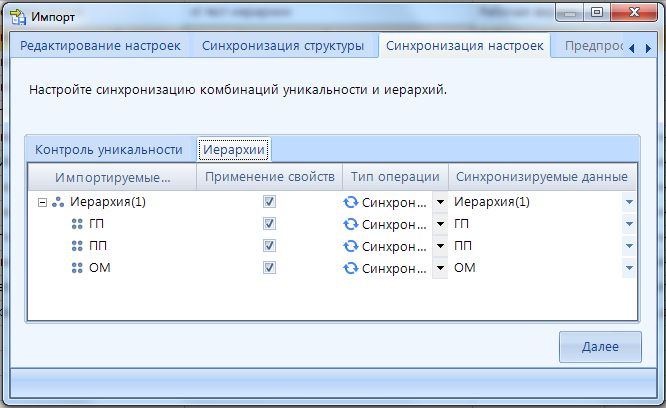666x408 pixels.
Task: Collapse the Иерархия(1) tree node
Action: click(x=42, y=202)
